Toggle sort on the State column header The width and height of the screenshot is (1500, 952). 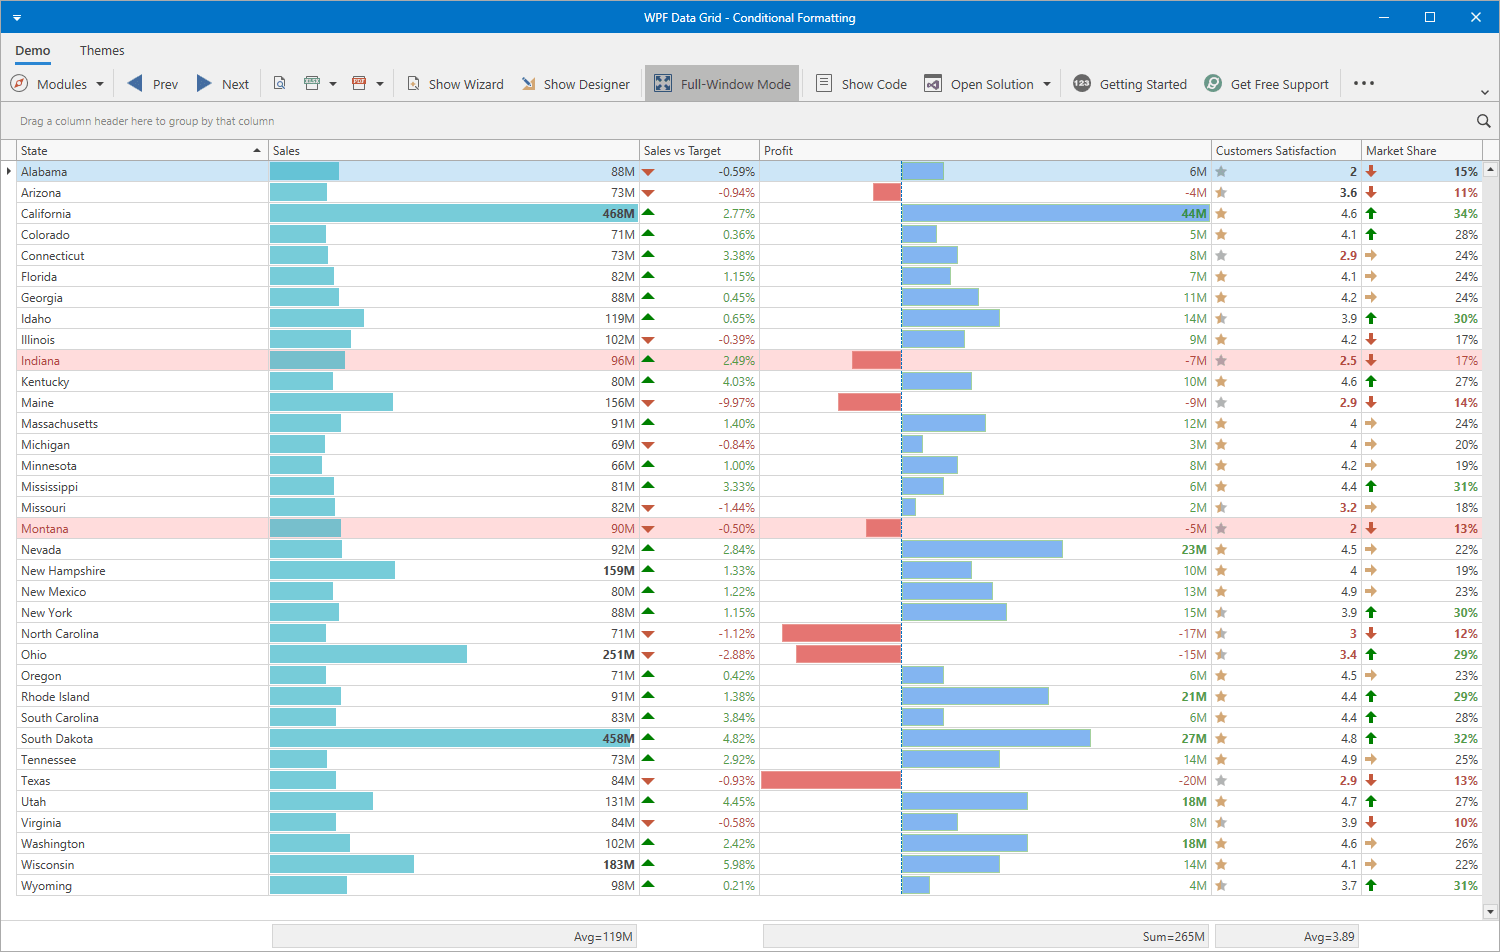coord(140,151)
